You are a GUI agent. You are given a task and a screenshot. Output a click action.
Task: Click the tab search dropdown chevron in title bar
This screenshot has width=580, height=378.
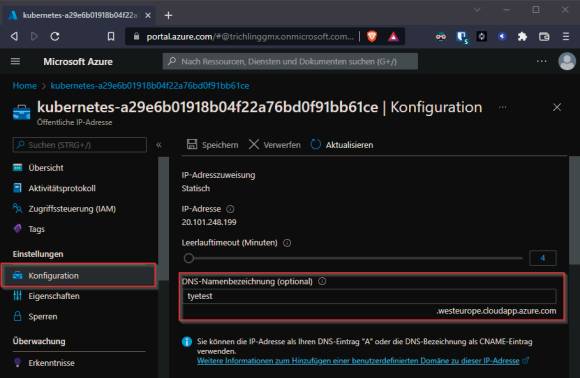tap(477, 10)
